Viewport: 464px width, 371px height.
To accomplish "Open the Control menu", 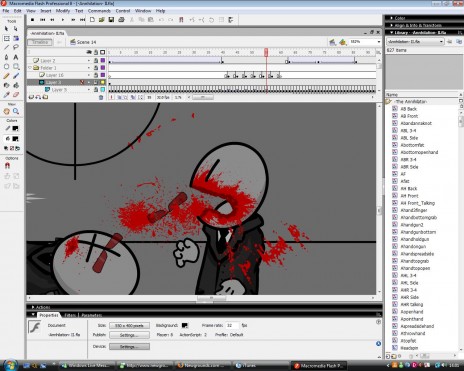I will point(123,11).
